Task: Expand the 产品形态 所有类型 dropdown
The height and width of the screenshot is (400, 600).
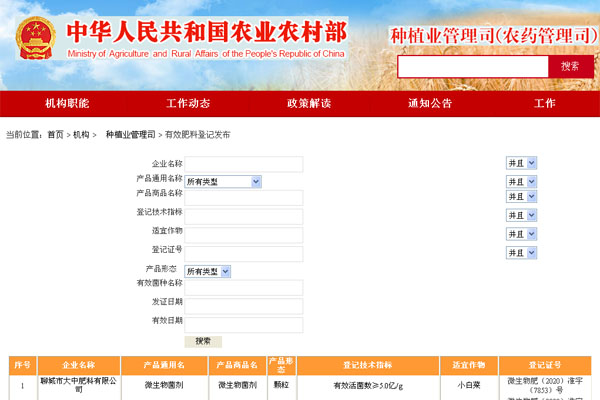Action: pos(207,271)
